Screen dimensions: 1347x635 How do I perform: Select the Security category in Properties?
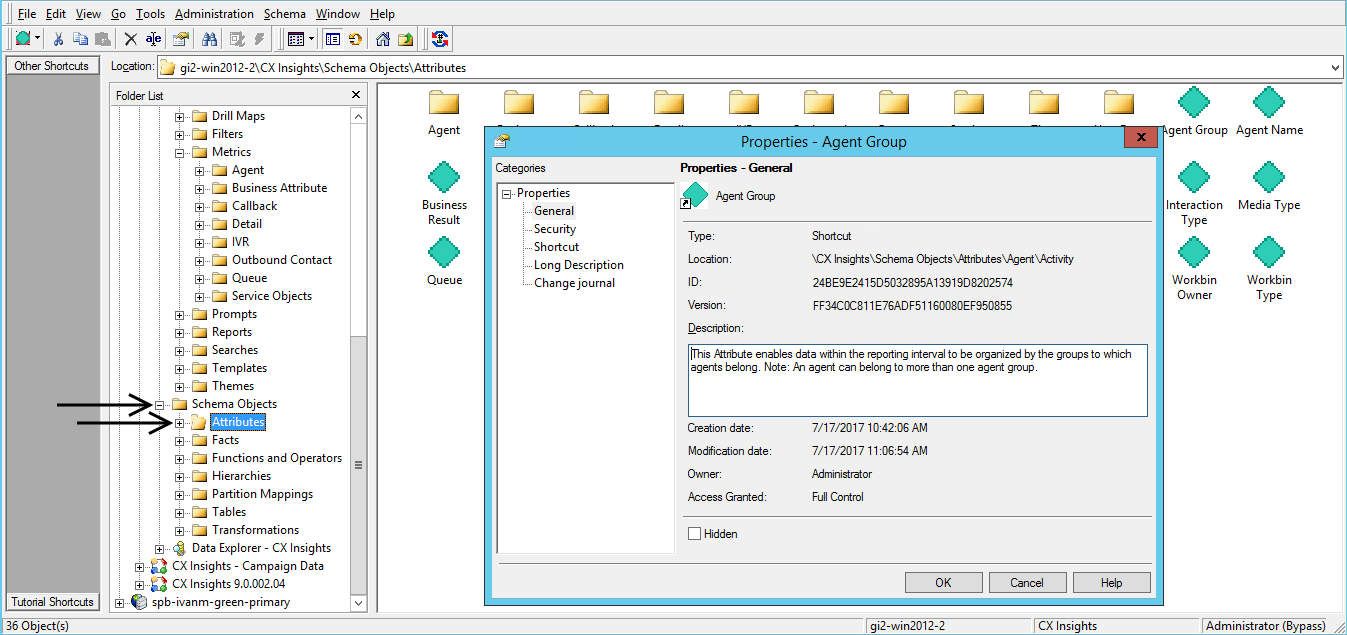[554, 229]
